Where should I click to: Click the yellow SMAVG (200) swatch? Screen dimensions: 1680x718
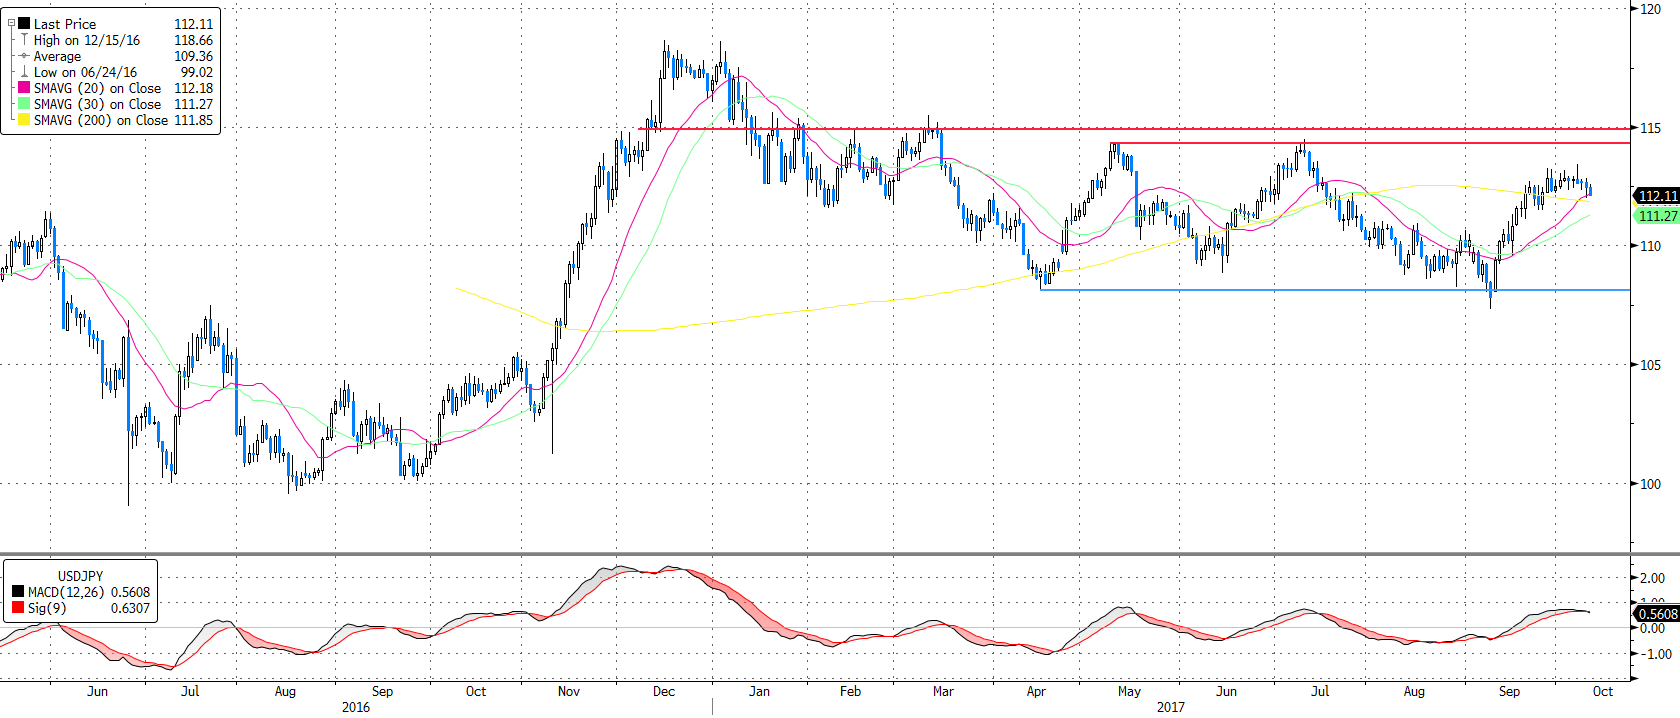coord(24,120)
